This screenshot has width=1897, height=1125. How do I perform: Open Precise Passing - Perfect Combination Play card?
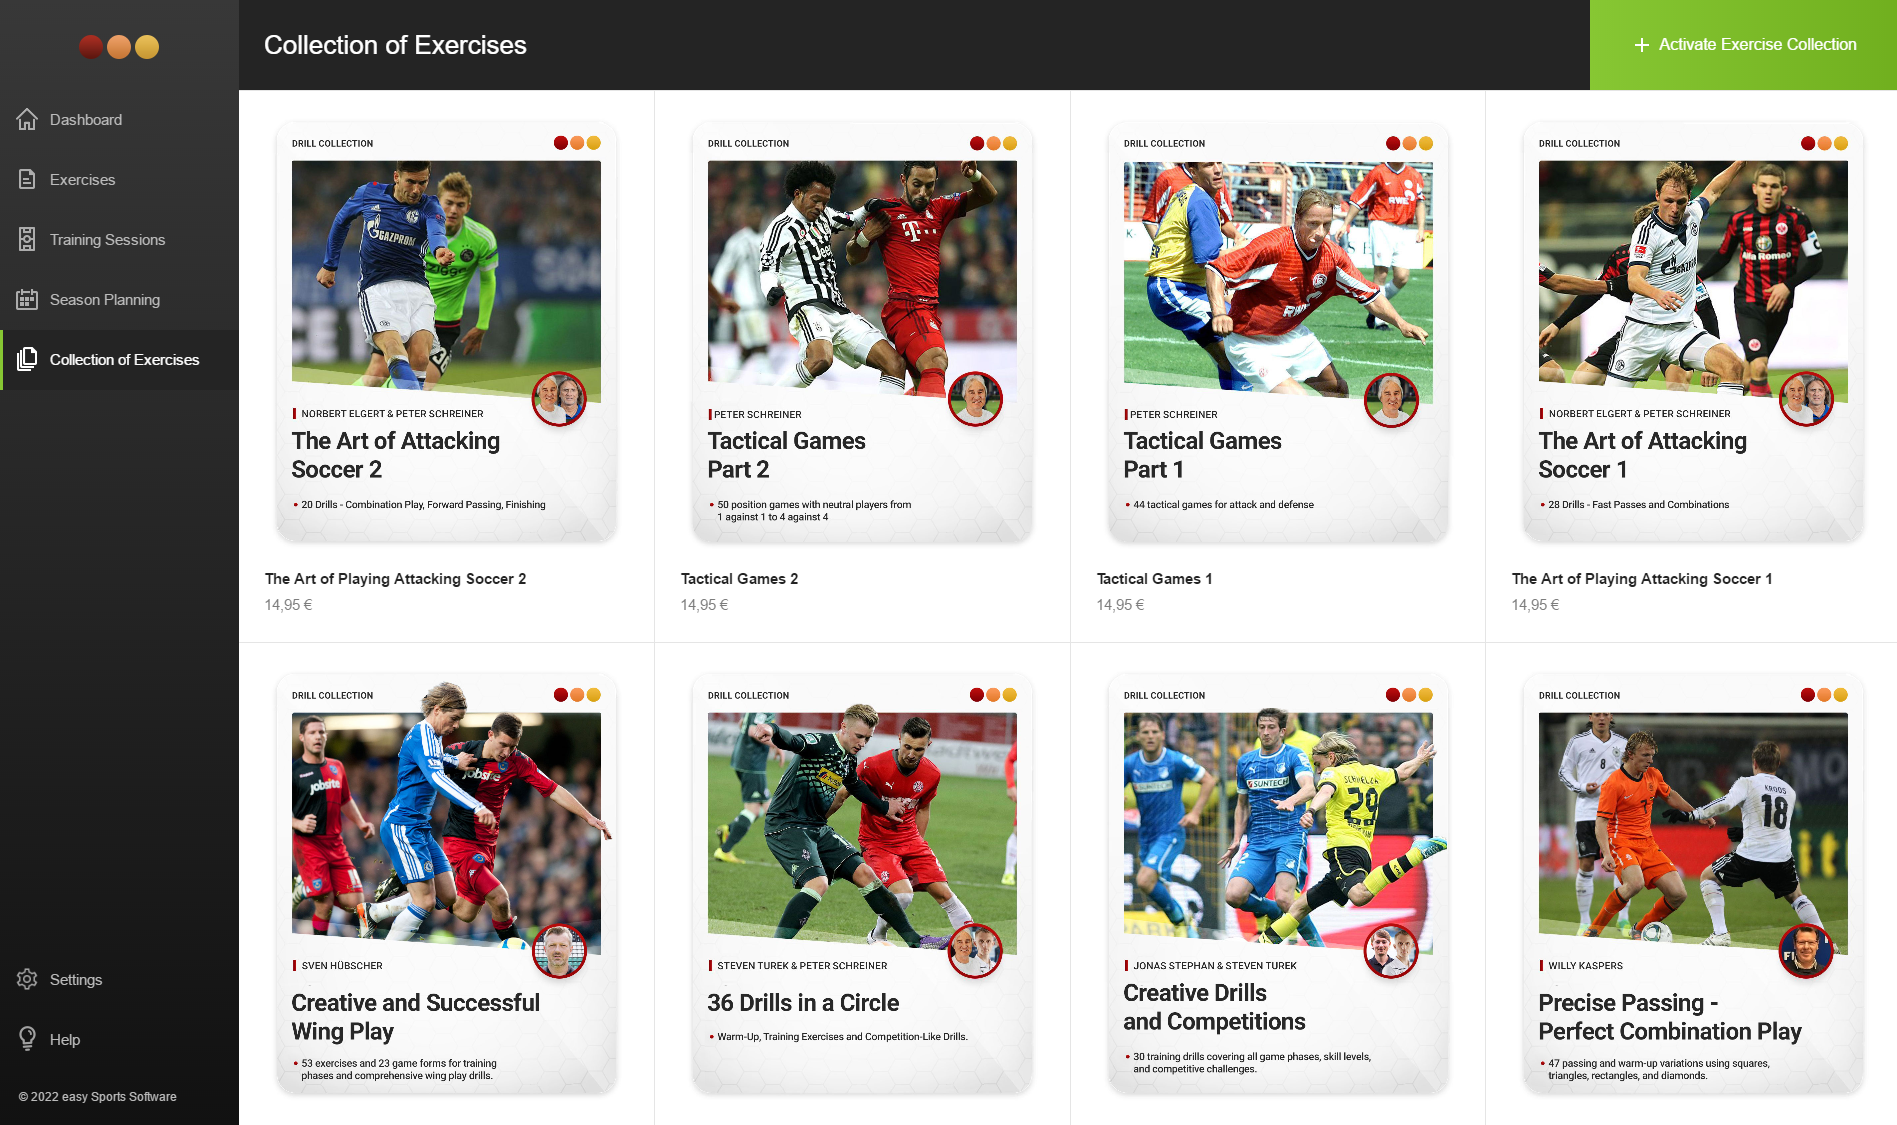[1693, 884]
